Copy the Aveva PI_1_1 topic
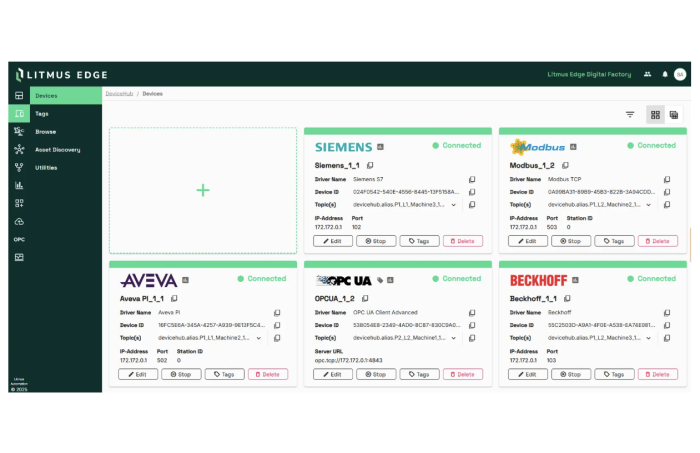Screen dimensions: 700x453 point(276,338)
